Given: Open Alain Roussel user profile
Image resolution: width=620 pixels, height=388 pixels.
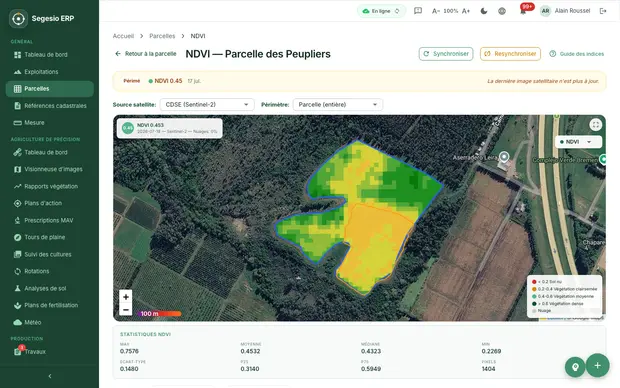Looking at the screenshot, I should click(x=565, y=11).
